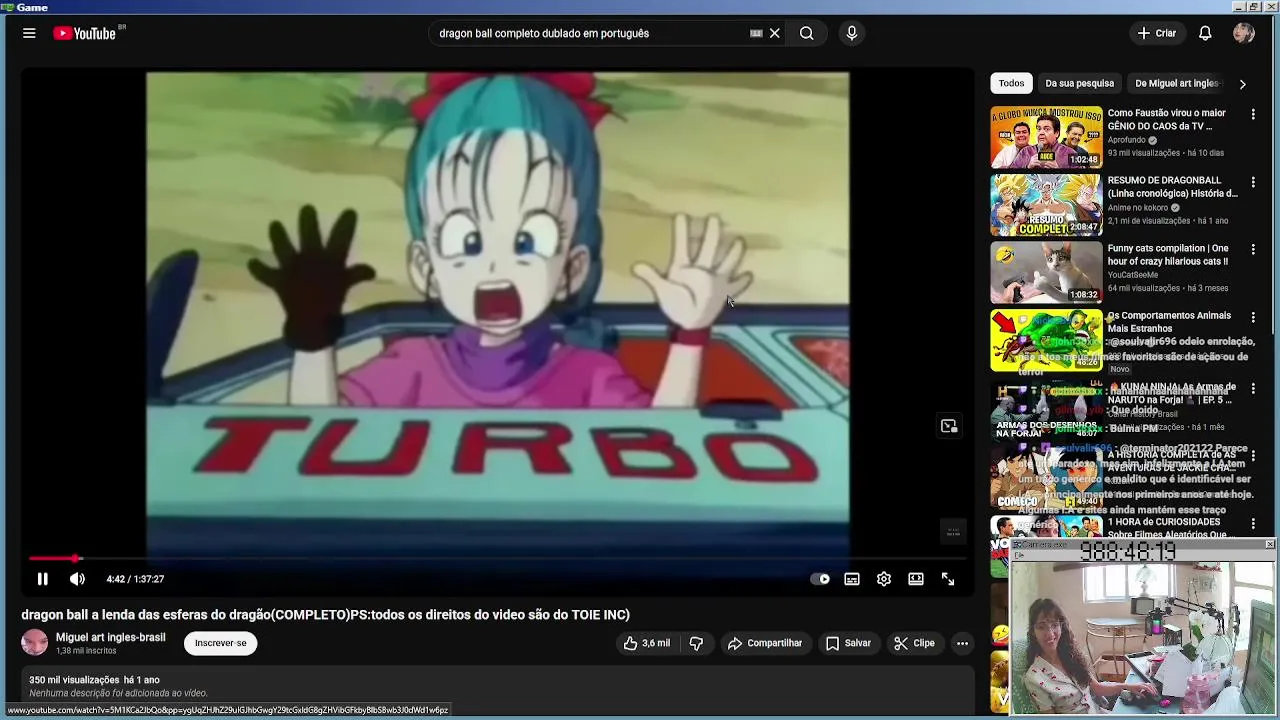The image size is (1280, 720).
Task: Select the Todos filter chip
Action: click(x=1011, y=83)
